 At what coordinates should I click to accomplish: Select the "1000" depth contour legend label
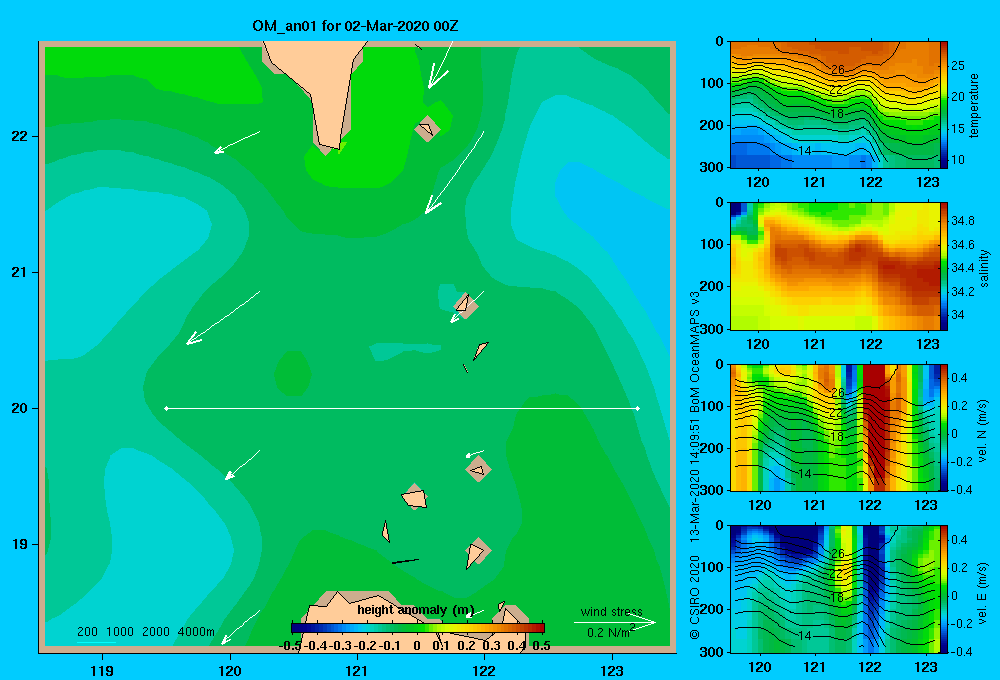click(x=120, y=632)
